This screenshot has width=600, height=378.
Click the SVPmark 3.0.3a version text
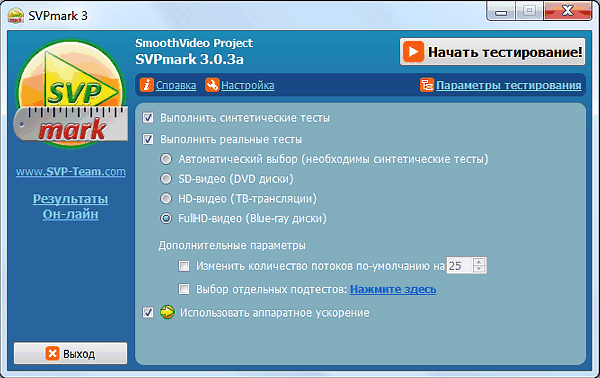pyautogui.click(x=189, y=59)
